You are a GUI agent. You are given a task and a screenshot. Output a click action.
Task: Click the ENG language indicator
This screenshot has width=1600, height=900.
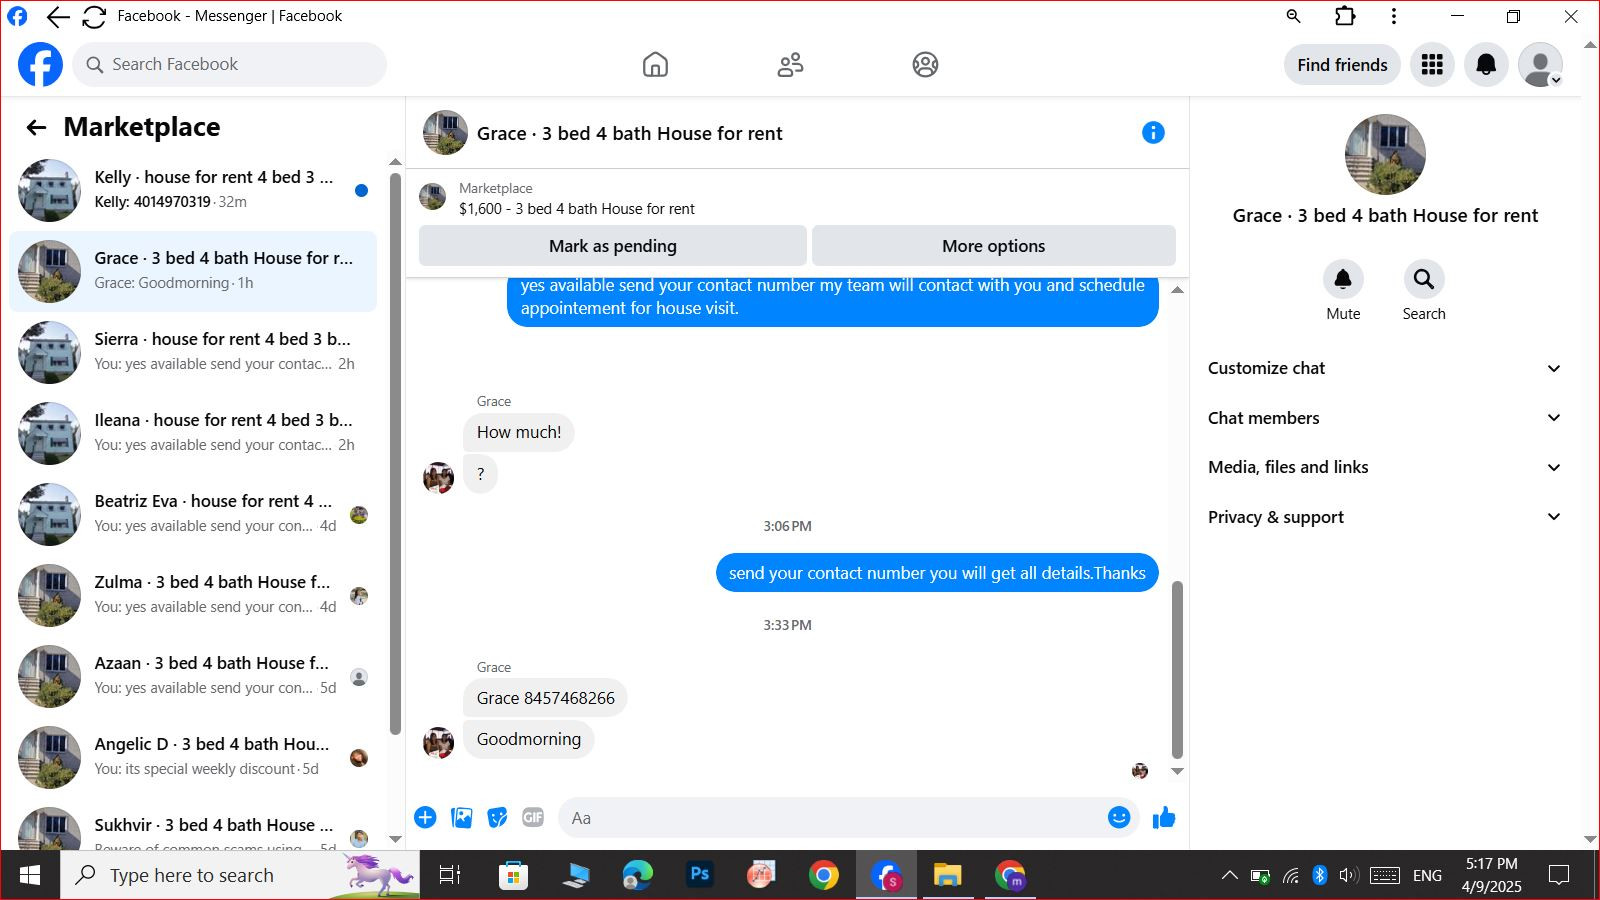coord(1427,876)
